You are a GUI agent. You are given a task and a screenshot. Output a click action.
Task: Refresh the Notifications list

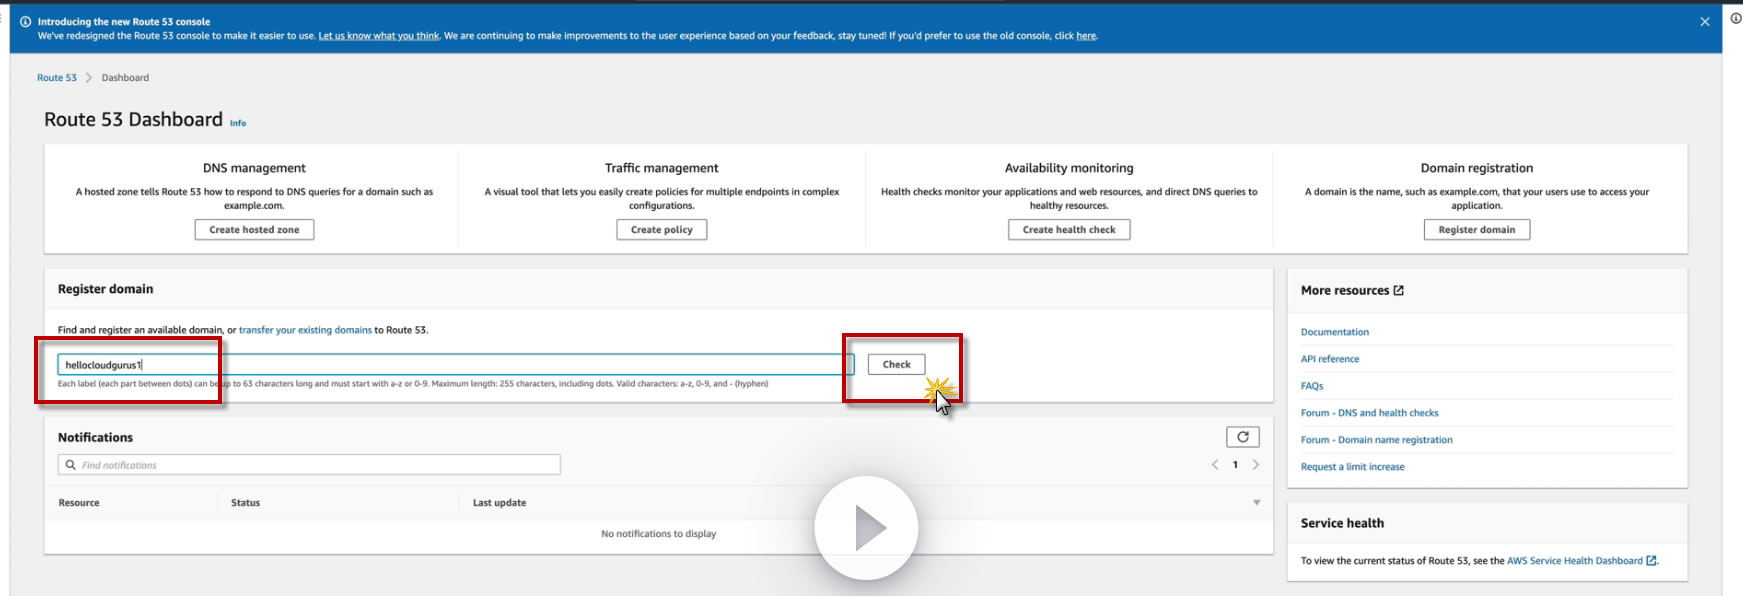click(x=1243, y=437)
